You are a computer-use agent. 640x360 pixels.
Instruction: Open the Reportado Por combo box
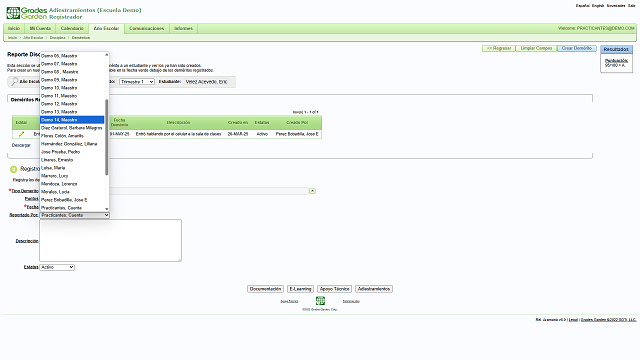(x=74, y=215)
